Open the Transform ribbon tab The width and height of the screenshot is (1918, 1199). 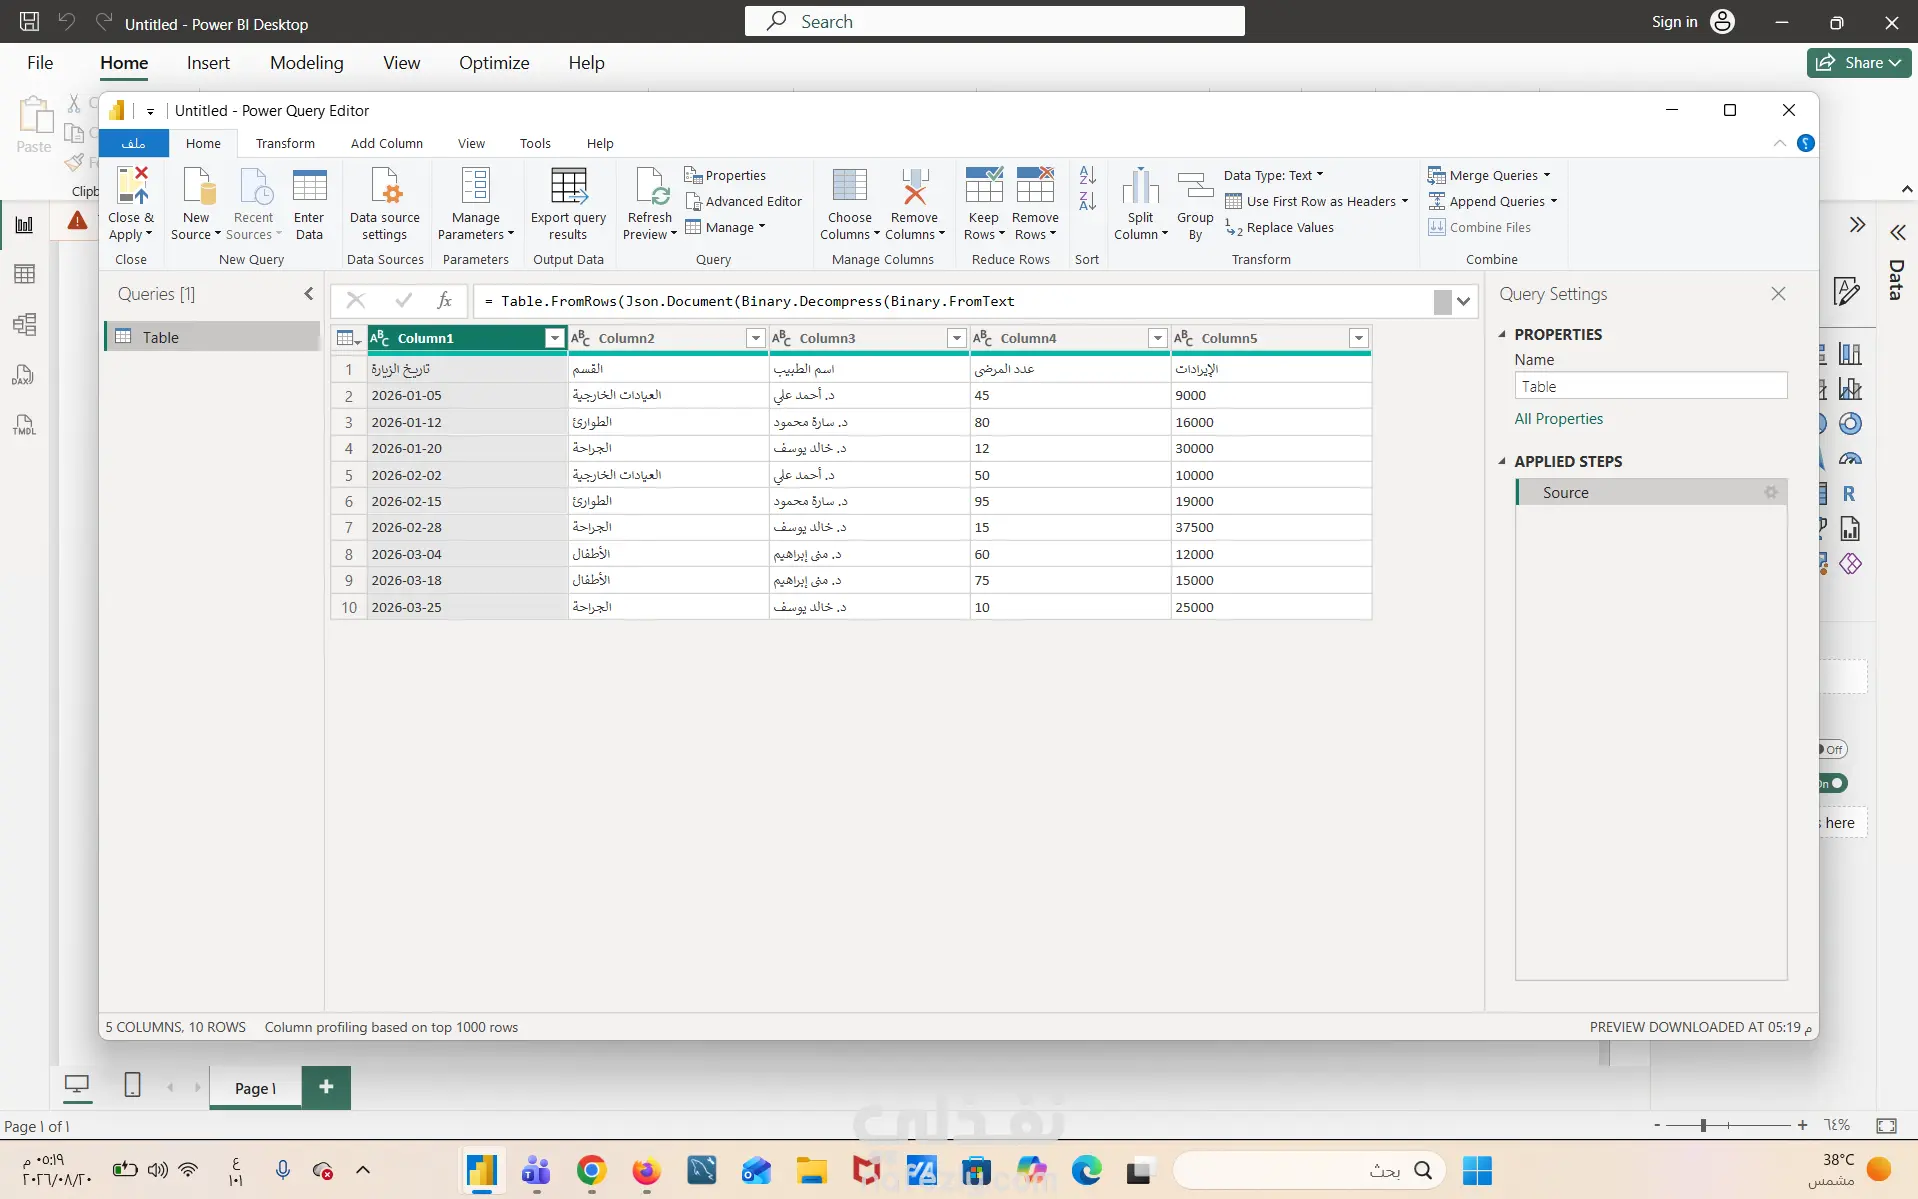[x=285, y=143]
